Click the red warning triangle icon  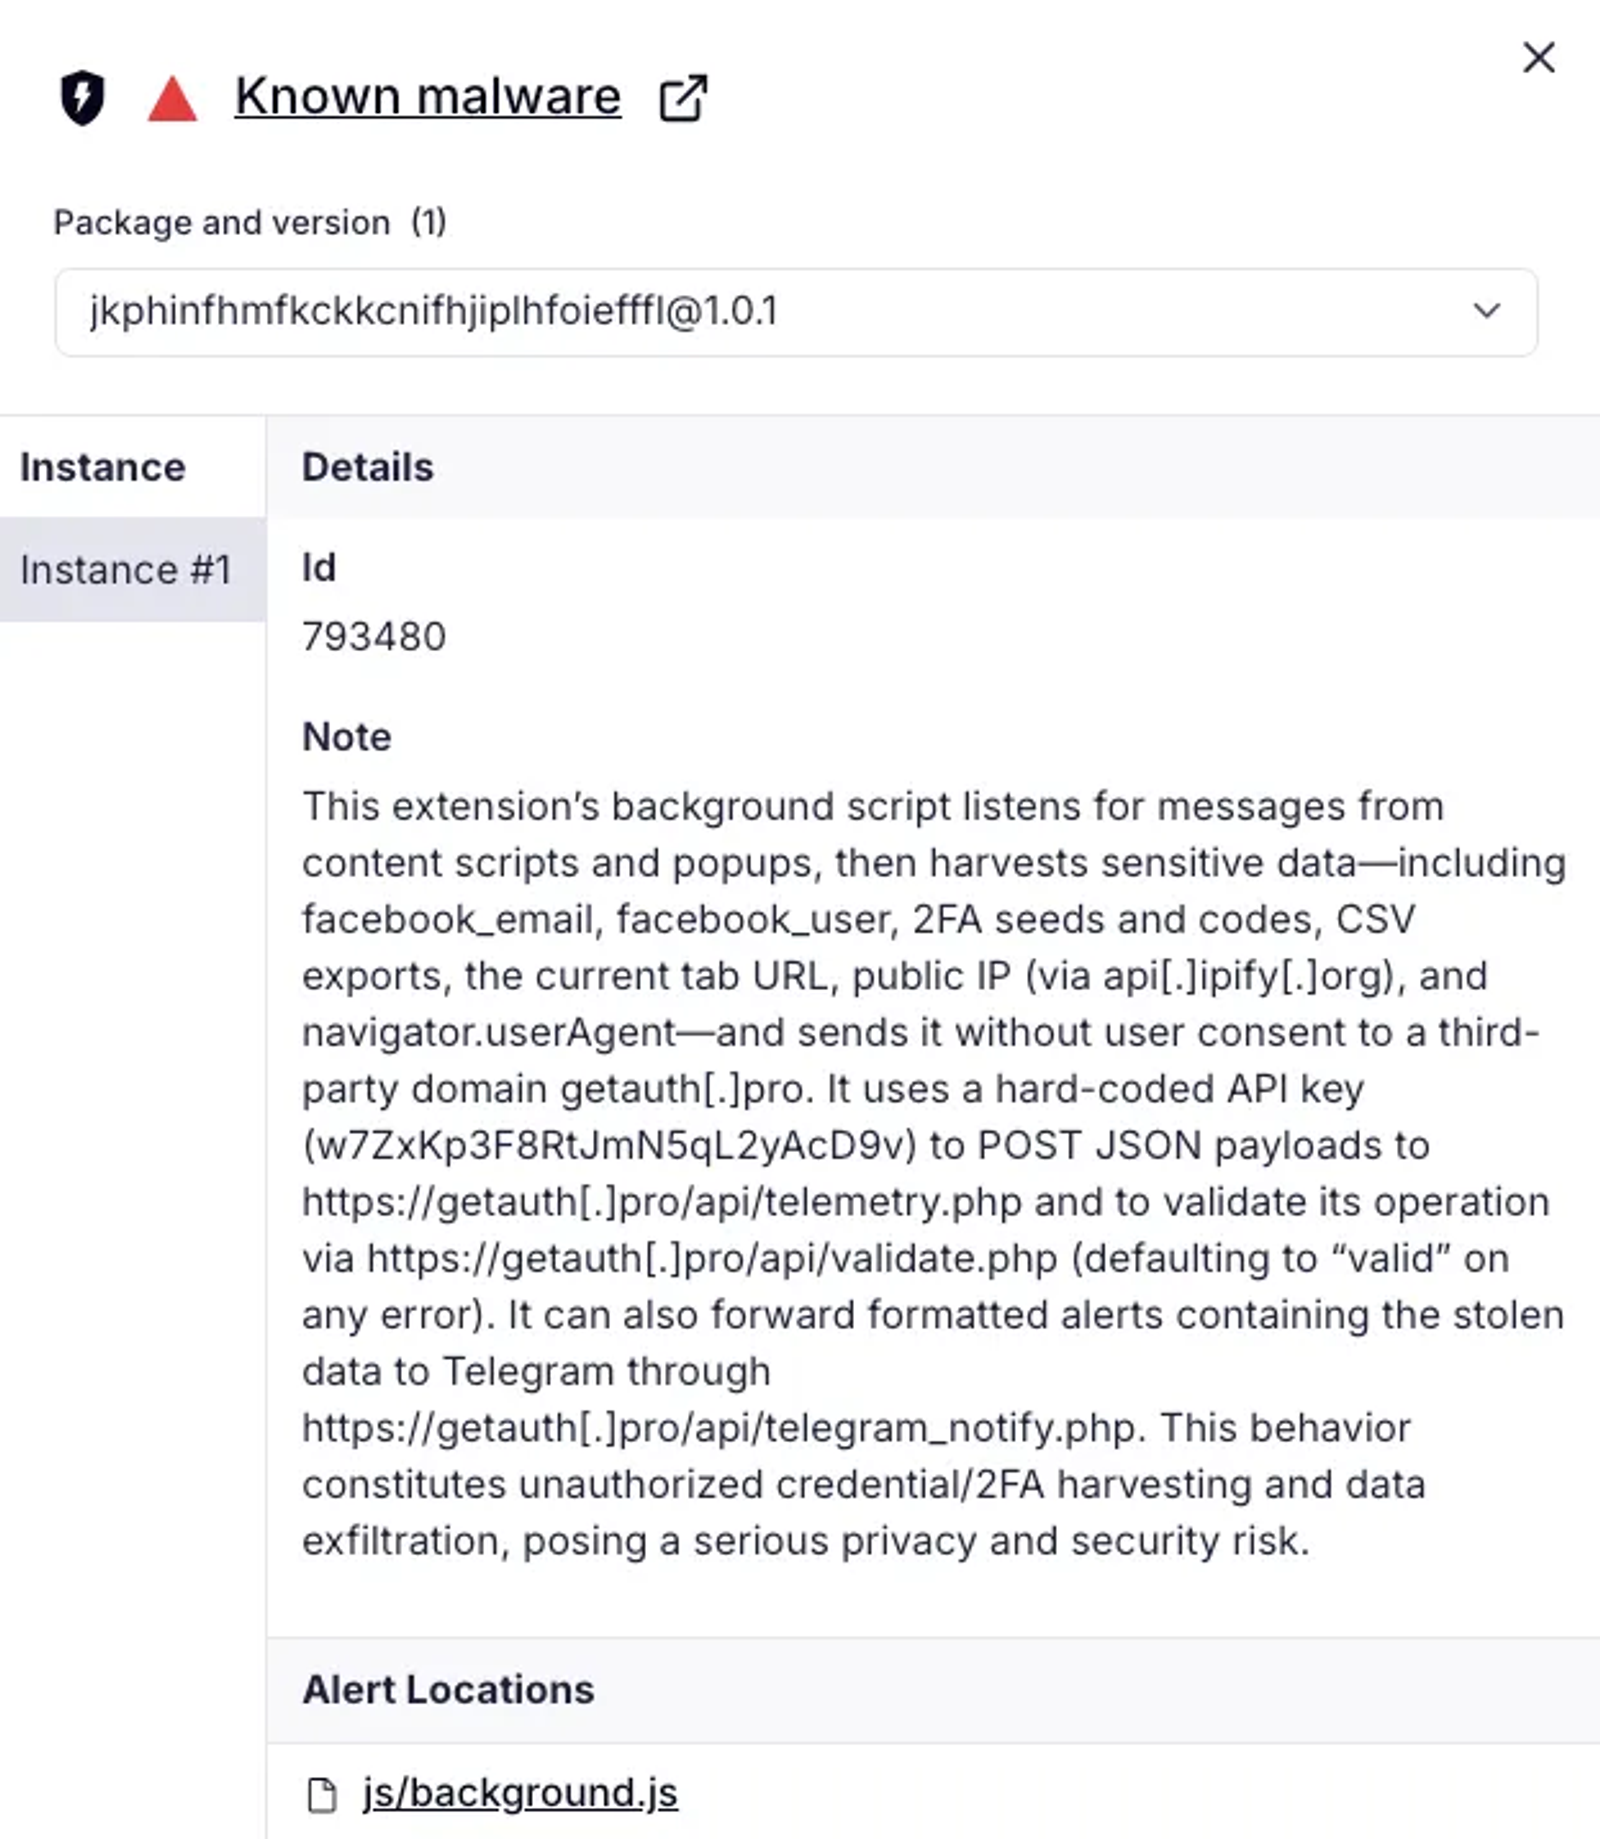(172, 100)
